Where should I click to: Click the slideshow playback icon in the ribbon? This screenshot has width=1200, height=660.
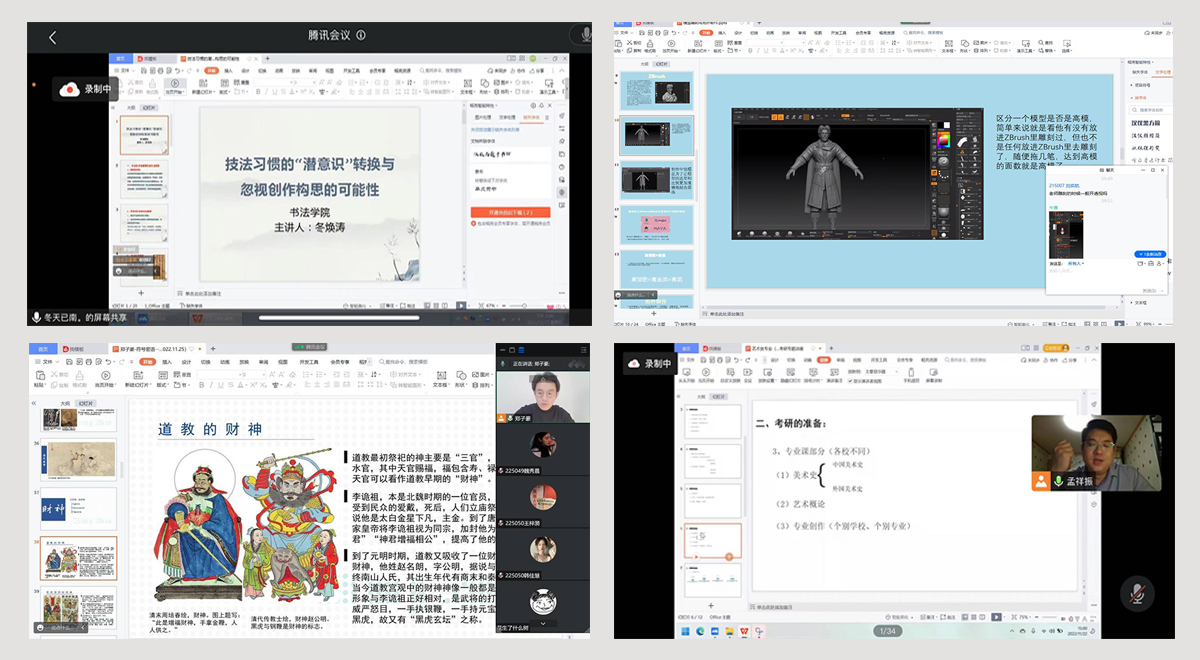pos(104,376)
